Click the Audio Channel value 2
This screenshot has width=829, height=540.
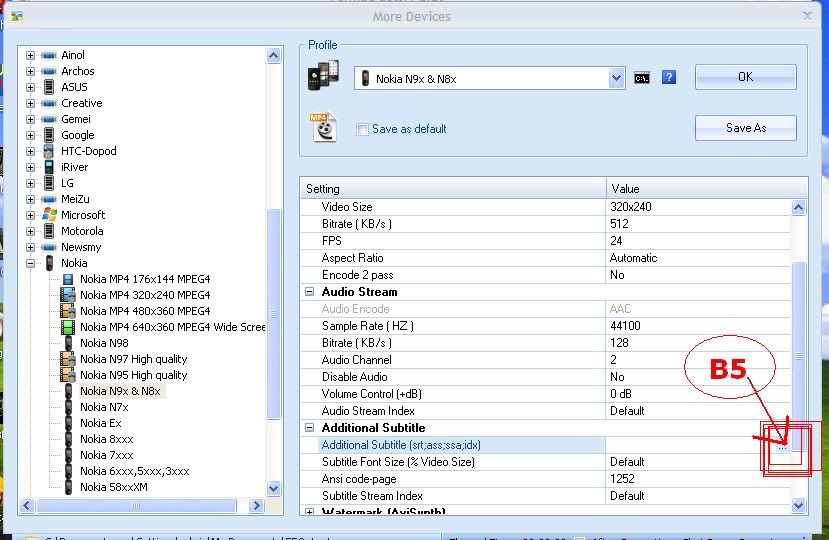coord(613,360)
